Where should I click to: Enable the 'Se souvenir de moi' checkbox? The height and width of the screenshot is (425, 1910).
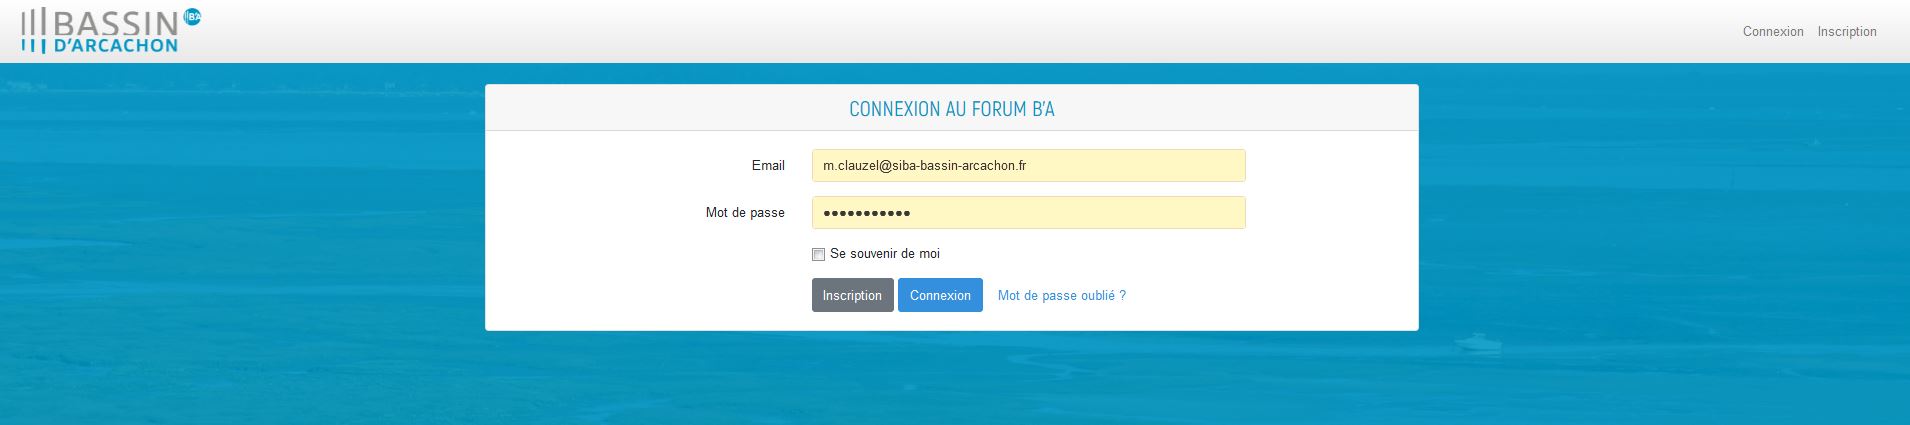click(818, 255)
